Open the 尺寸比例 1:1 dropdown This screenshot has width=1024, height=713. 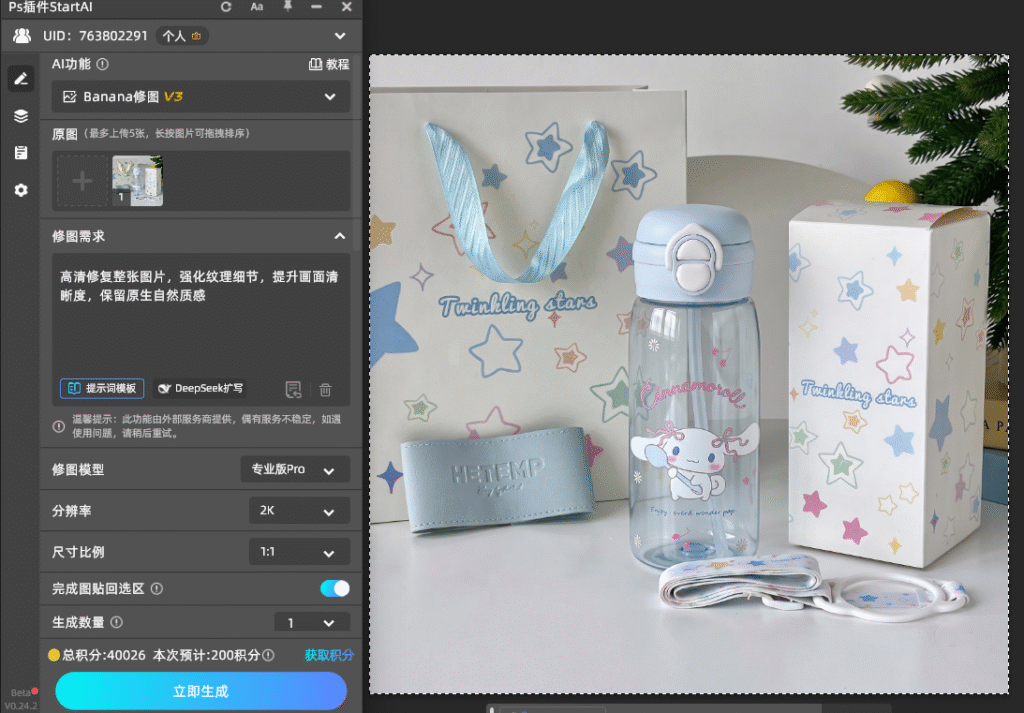point(299,552)
